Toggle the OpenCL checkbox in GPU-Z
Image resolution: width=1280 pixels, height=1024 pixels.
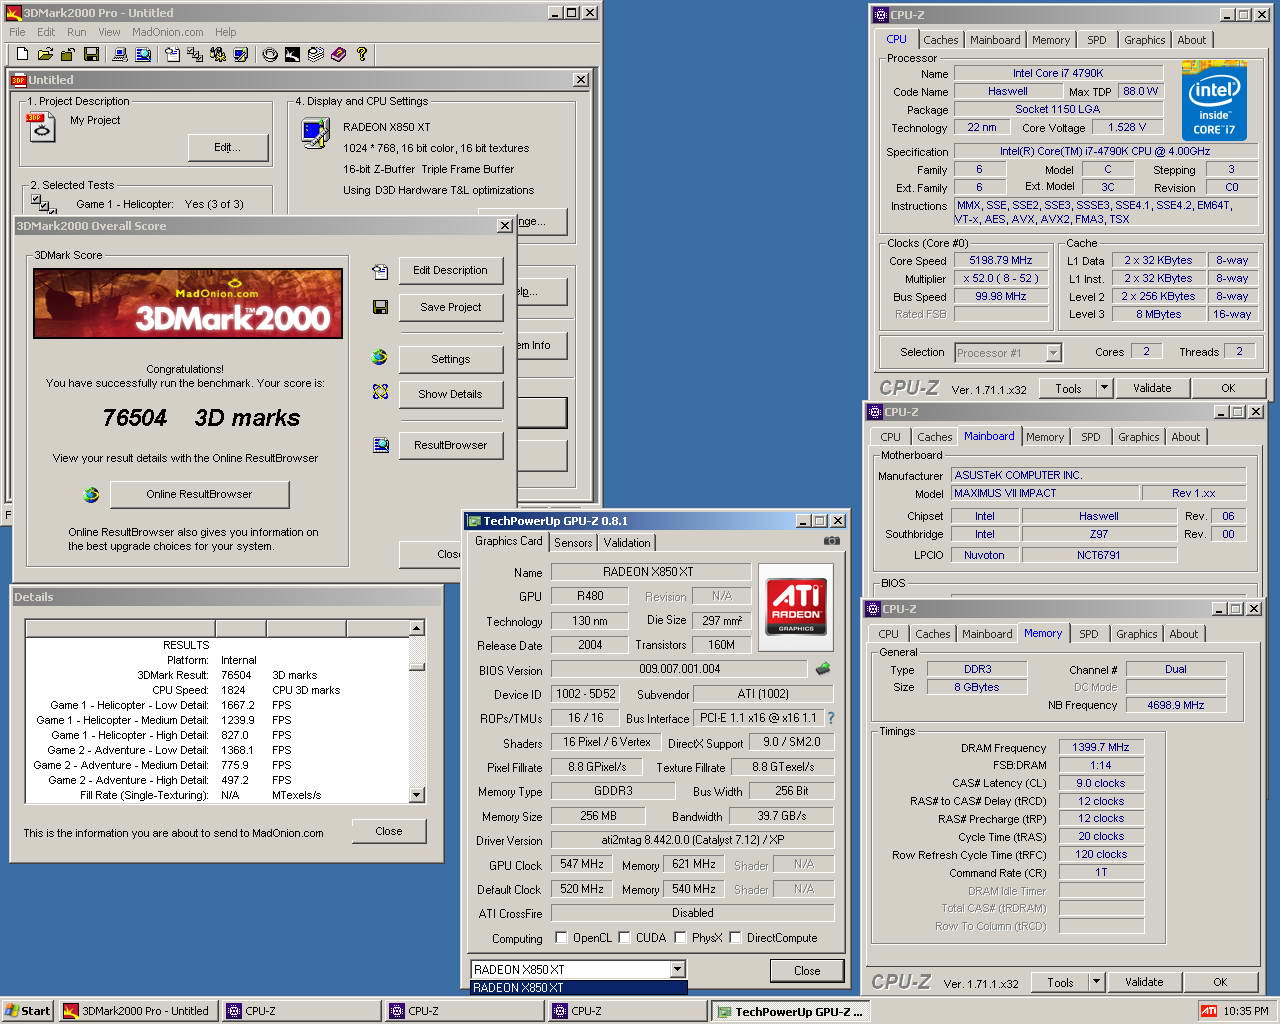coord(561,938)
